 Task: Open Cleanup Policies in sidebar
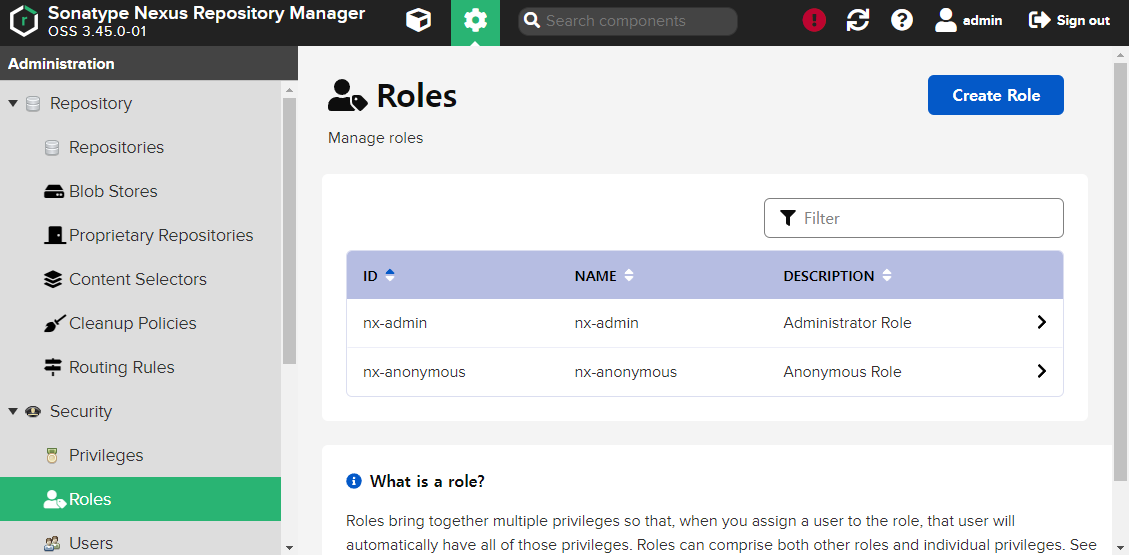(132, 324)
